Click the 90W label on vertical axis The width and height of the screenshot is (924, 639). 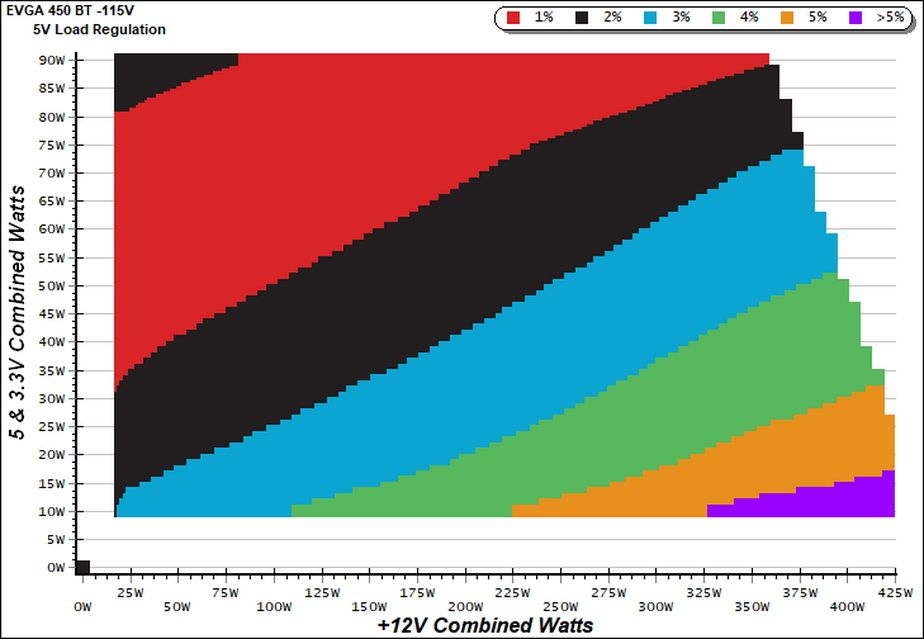pyautogui.click(x=52, y=60)
